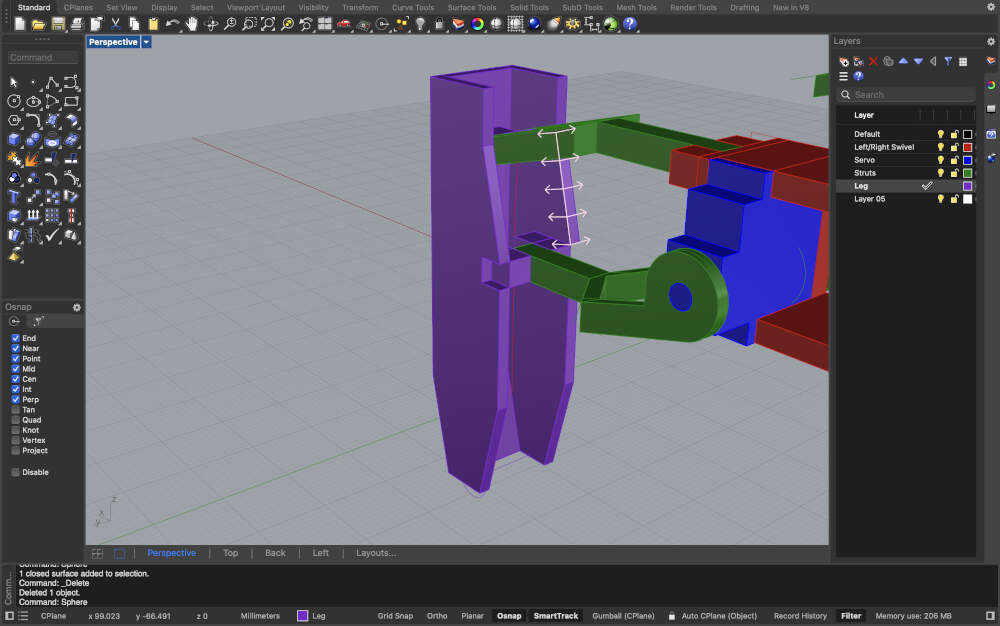Click Record History in the status bar
This screenshot has width=1000, height=626.
click(800, 616)
